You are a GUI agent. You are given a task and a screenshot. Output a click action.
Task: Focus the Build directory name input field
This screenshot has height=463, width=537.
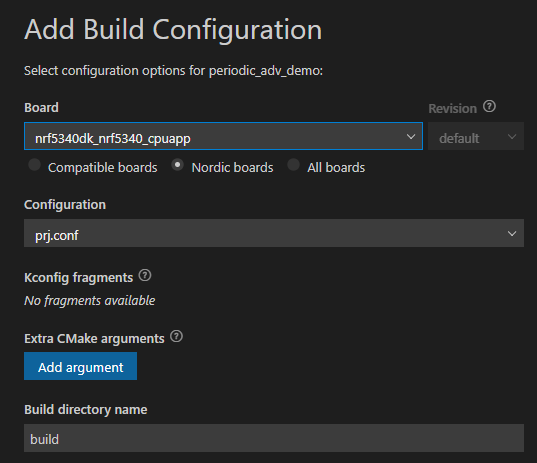274,438
